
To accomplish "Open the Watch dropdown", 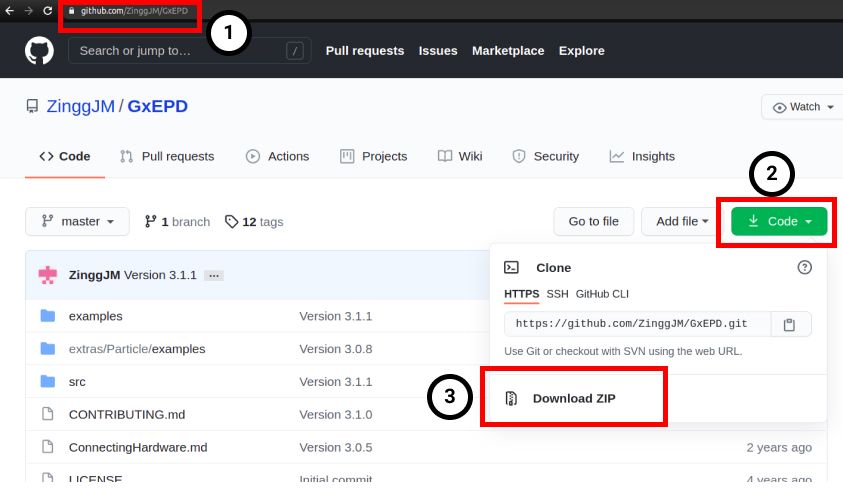I will tap(803, 107).
